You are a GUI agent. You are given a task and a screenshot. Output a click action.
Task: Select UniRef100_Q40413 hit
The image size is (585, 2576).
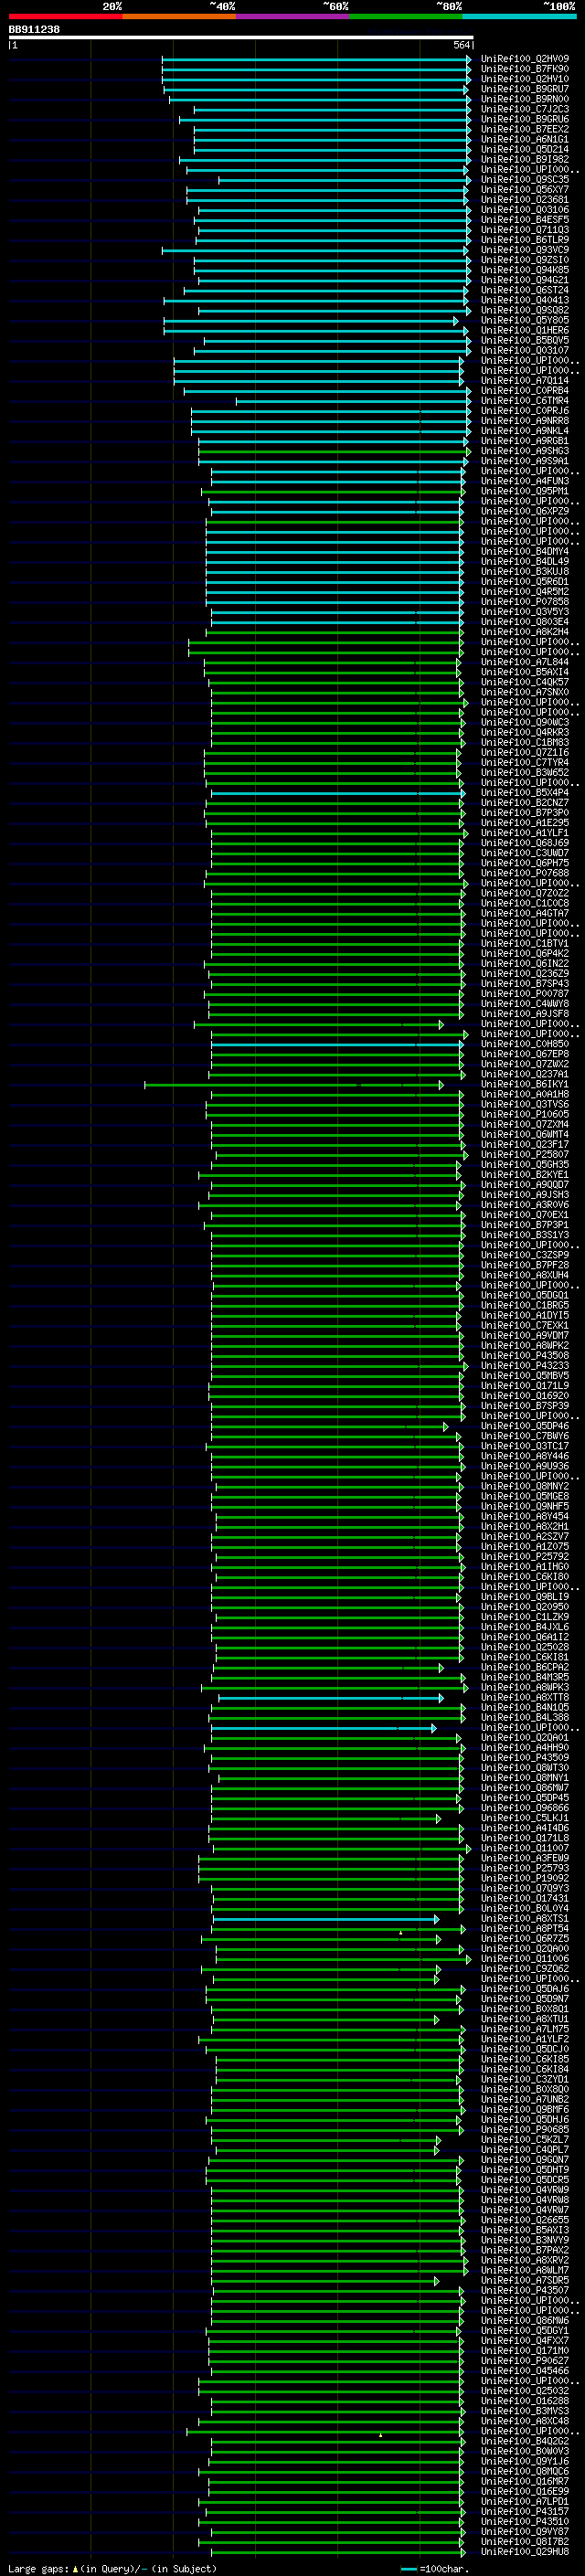pyautogui.click(x=524, y=300)
